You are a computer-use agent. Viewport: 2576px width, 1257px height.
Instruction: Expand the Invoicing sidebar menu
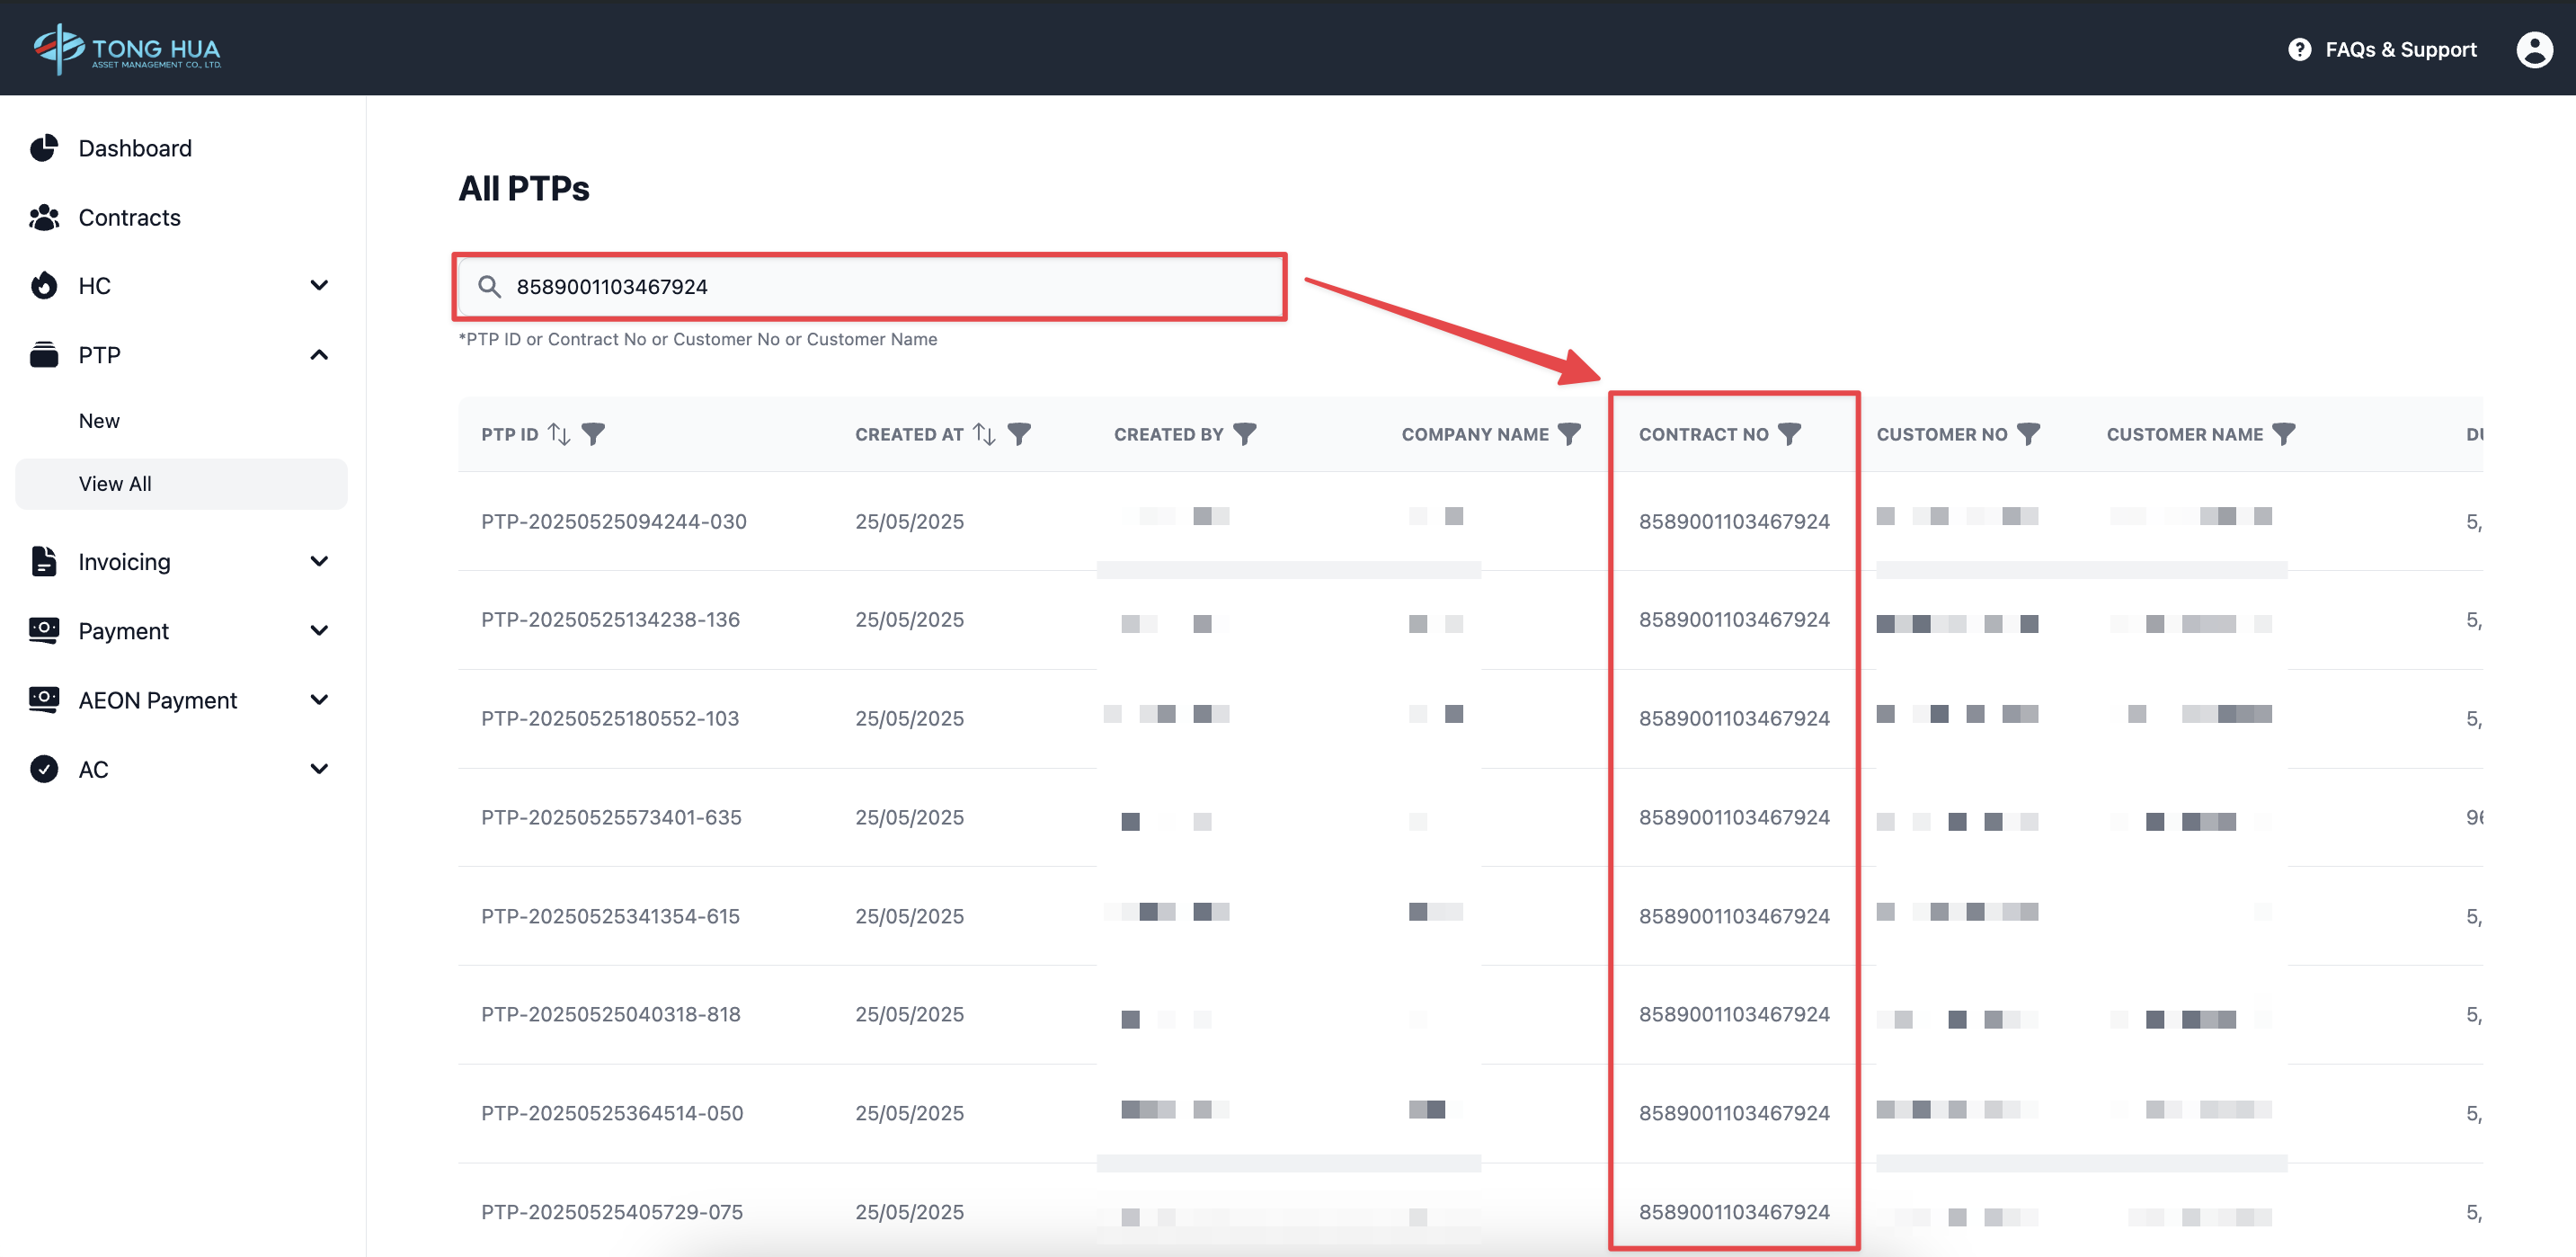click(319, 562)
